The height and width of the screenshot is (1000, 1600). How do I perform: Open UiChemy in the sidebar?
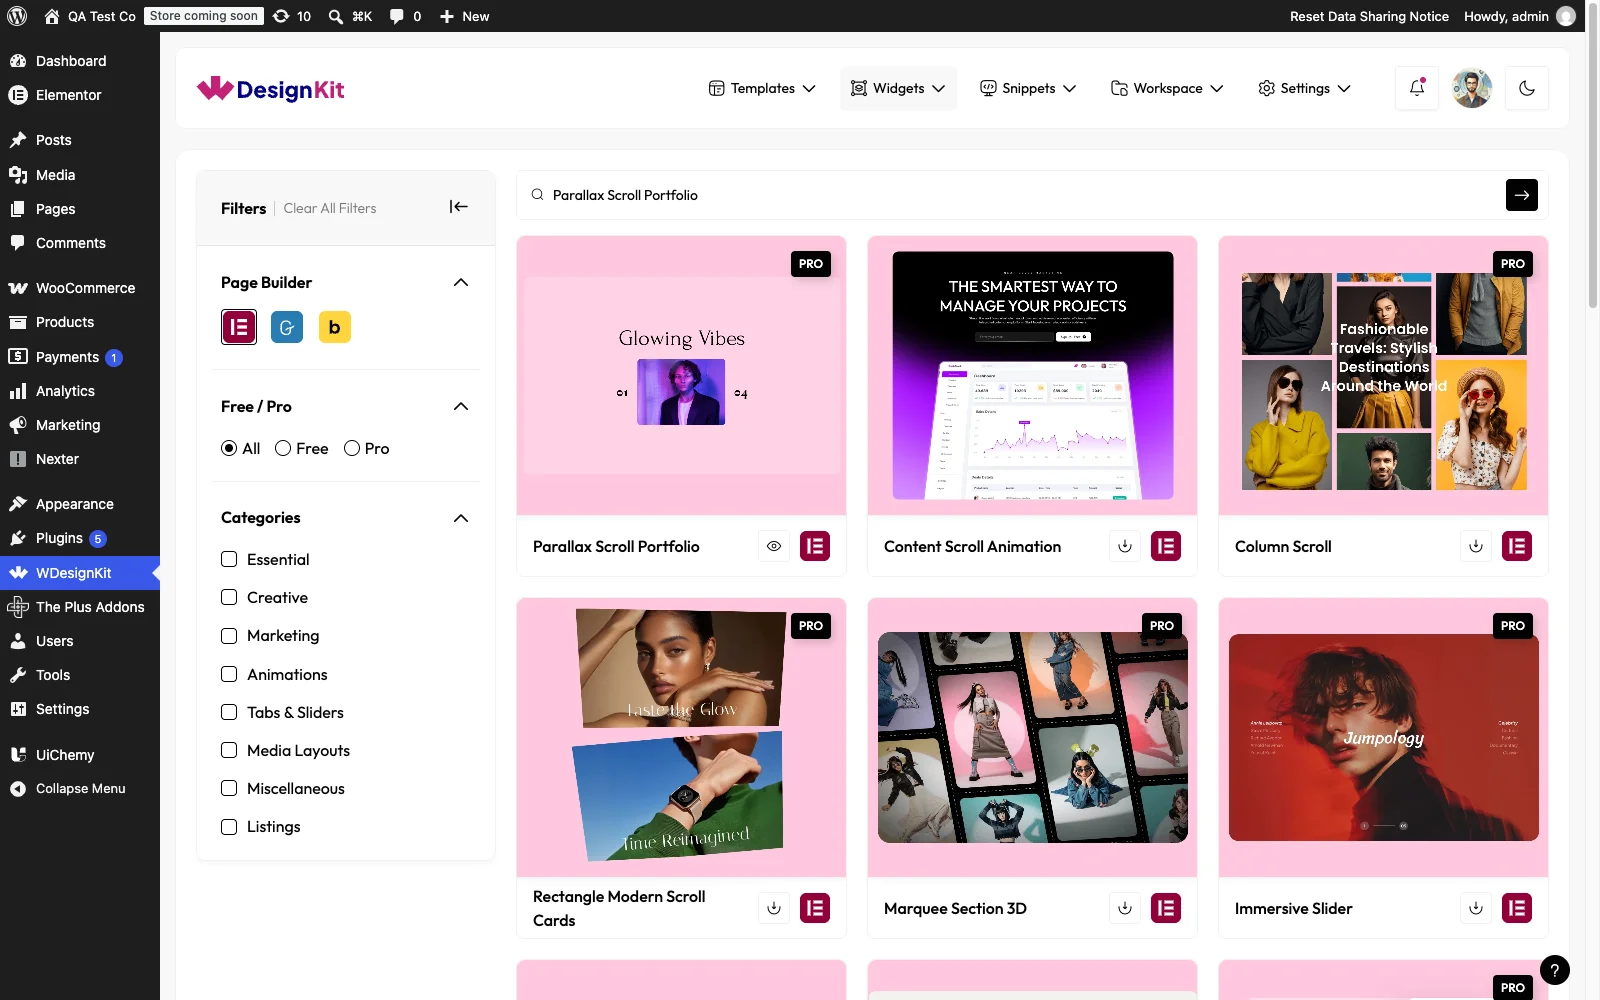coord(80,755)
